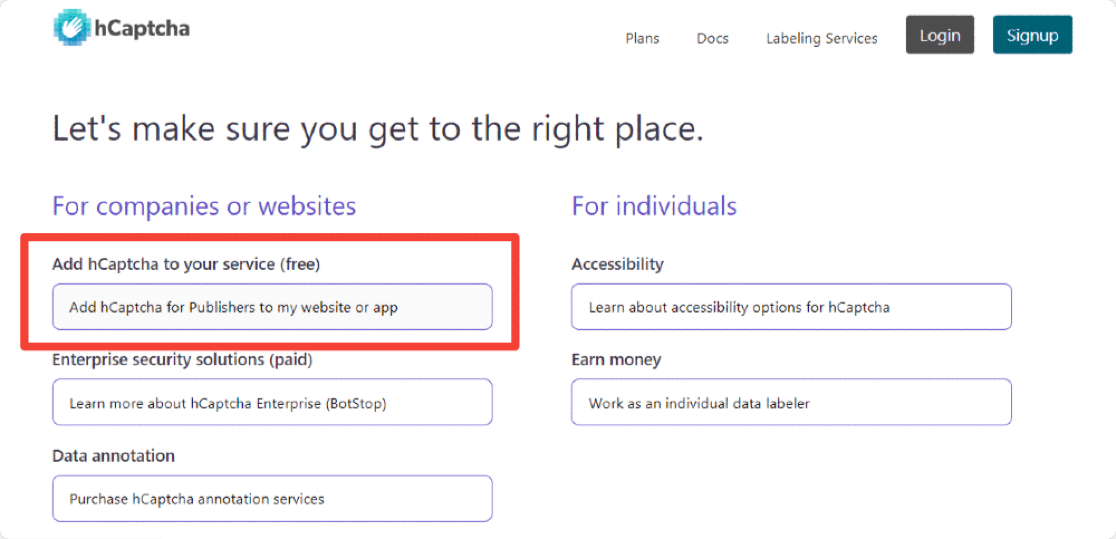Open Labeling Services in the navigation

point(821,38)
